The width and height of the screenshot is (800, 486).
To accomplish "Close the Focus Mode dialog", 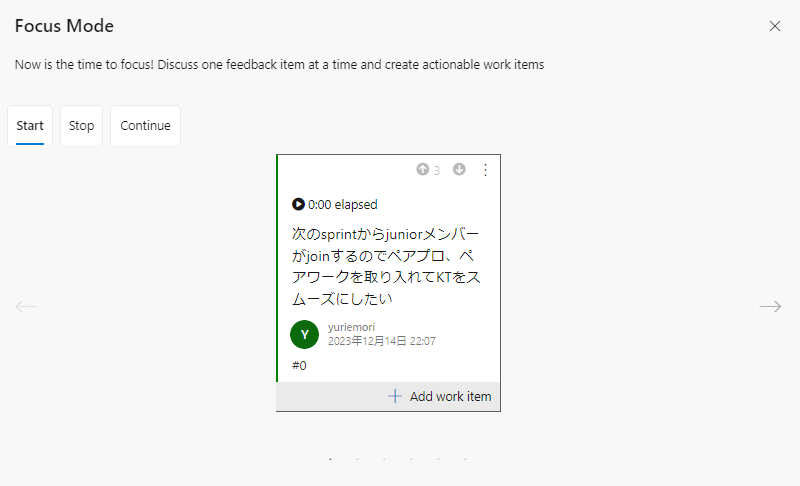I will click(x=774, y=26).
